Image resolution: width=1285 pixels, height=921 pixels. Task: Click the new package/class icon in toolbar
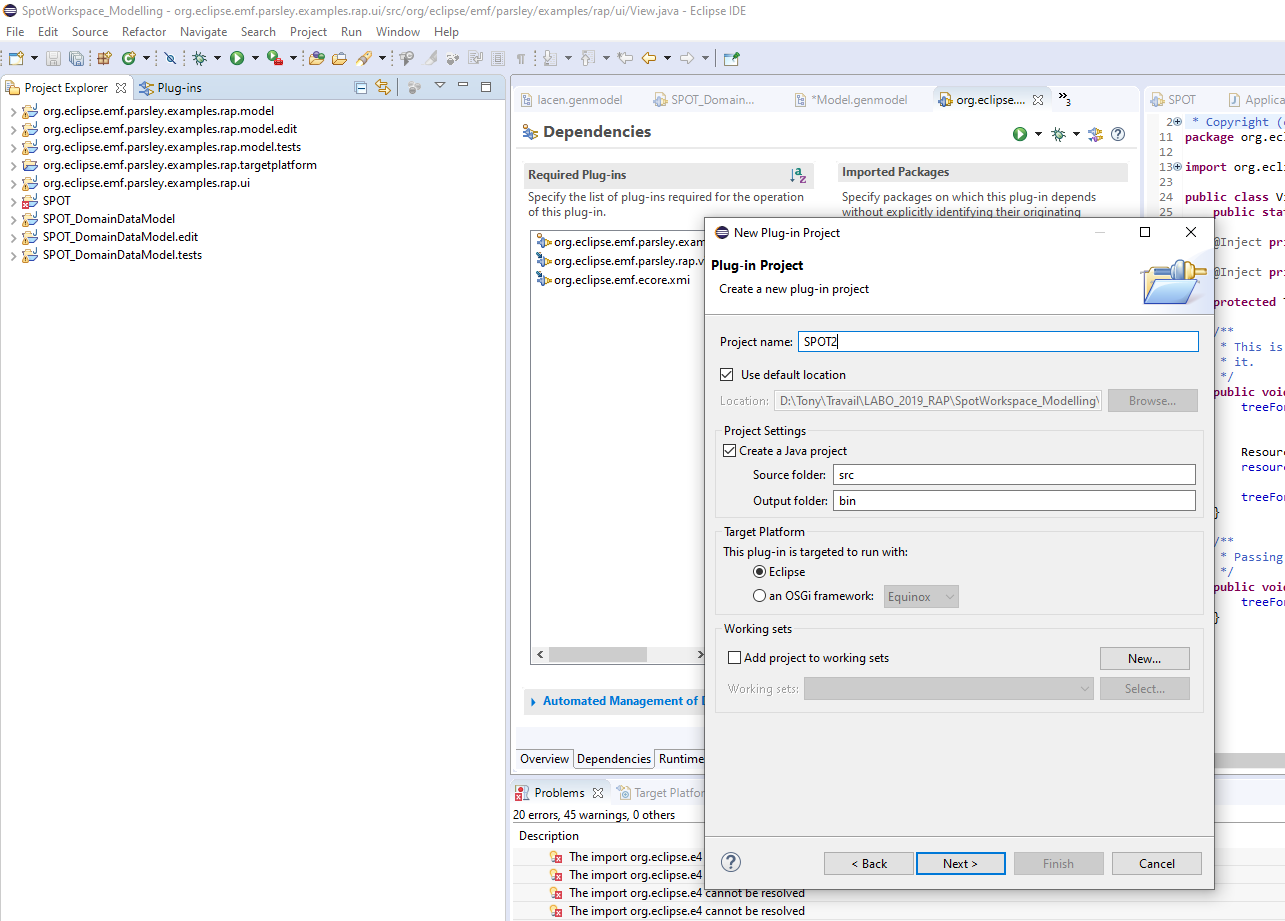point(103,58)
